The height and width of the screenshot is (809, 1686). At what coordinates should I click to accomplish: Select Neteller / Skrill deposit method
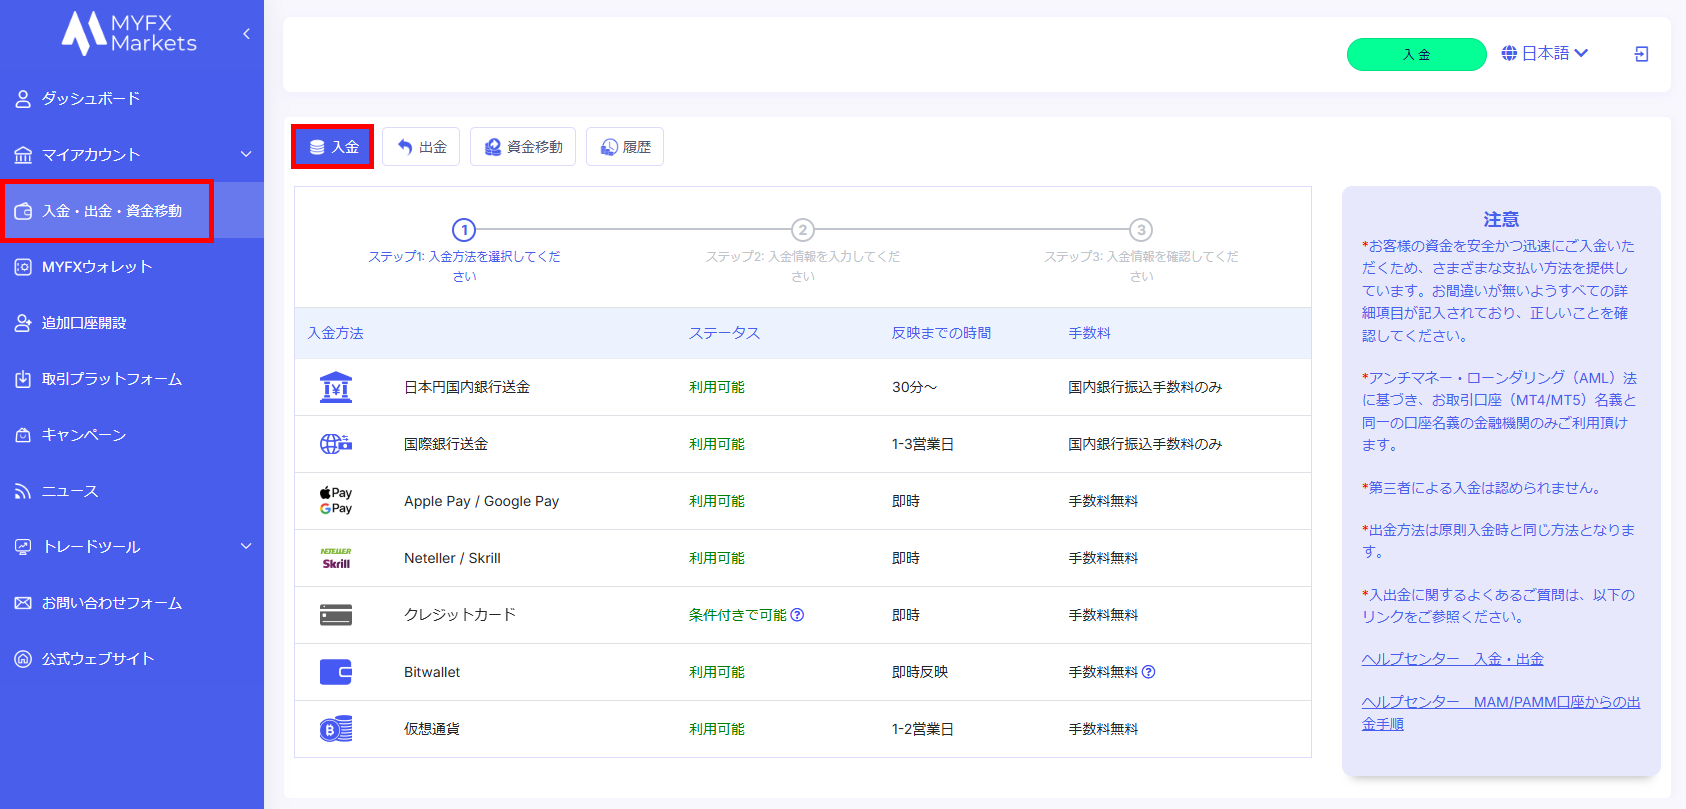click(x=803, y=558)
